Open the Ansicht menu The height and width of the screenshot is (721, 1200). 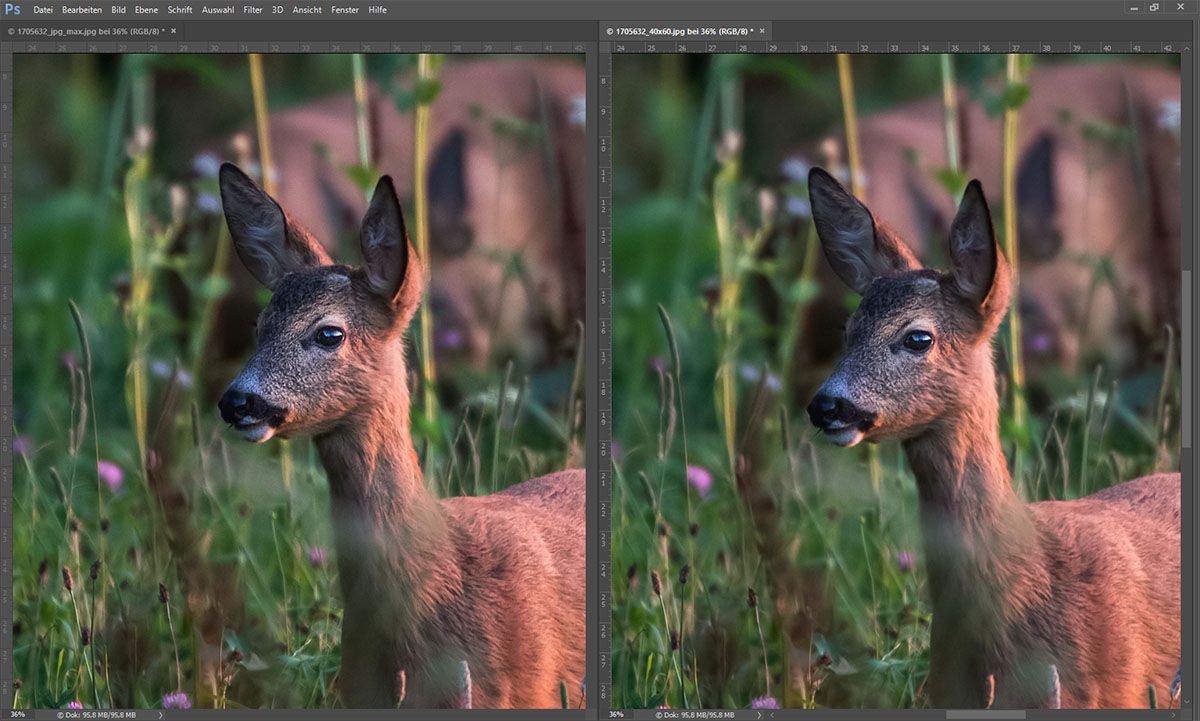pyautogui.click(x=308, y=9)
